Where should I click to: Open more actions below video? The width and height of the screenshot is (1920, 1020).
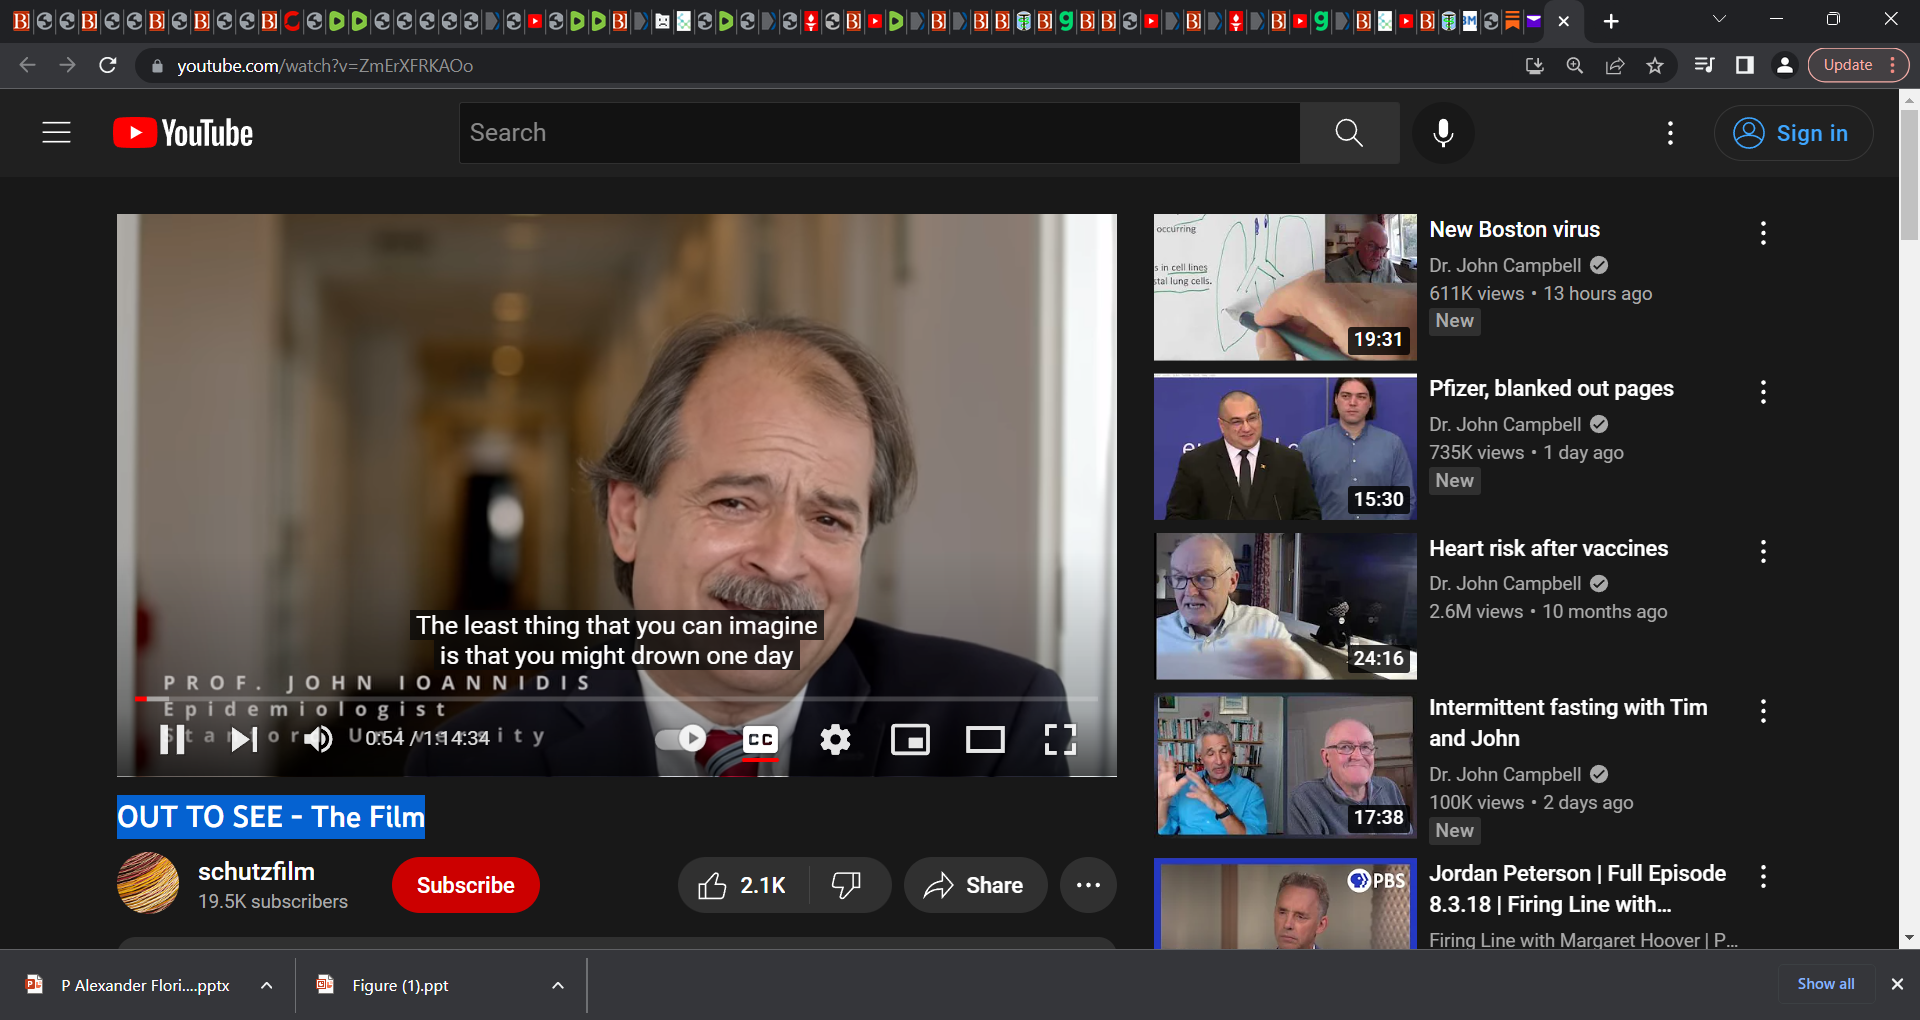(x=1088, y=885)
